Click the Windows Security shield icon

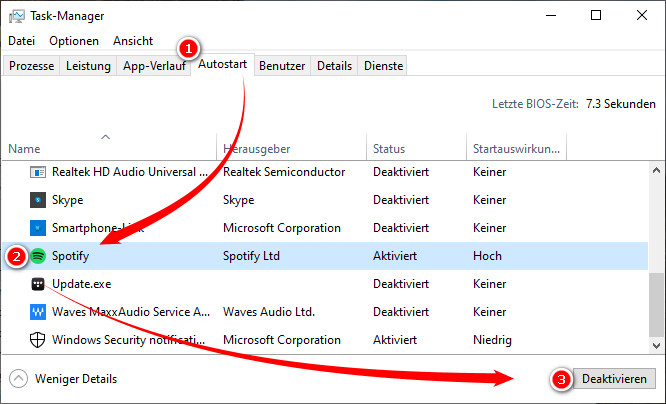pos(37,340)
